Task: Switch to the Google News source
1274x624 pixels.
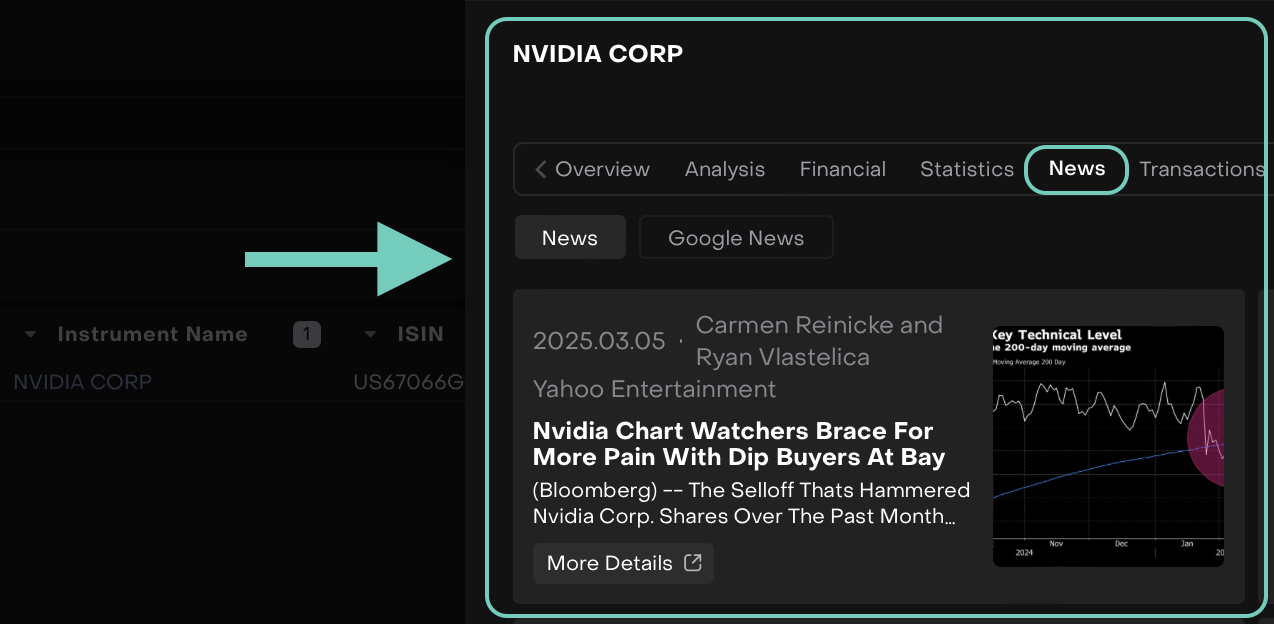Action: click(735, 238)
